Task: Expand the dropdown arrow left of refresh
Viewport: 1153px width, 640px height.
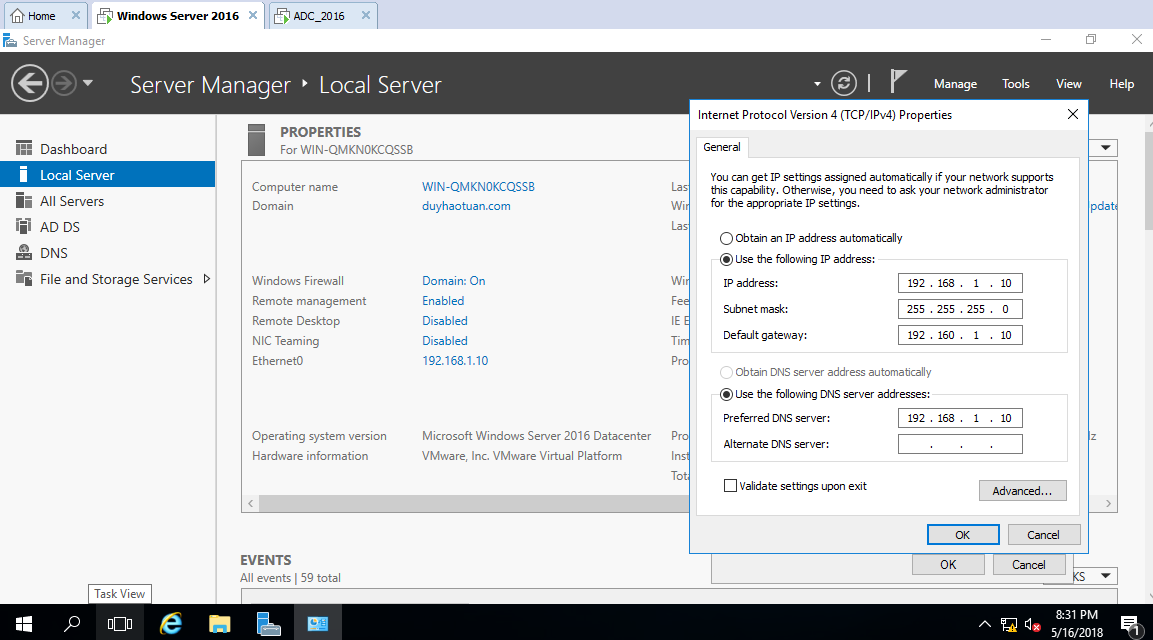Action: pyautogui.click(x=817, y=84)
